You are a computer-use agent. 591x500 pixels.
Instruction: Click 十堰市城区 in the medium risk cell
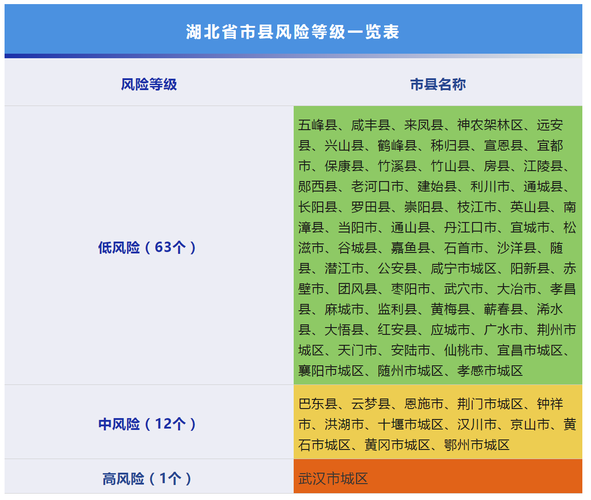click(x=410, y=425)
